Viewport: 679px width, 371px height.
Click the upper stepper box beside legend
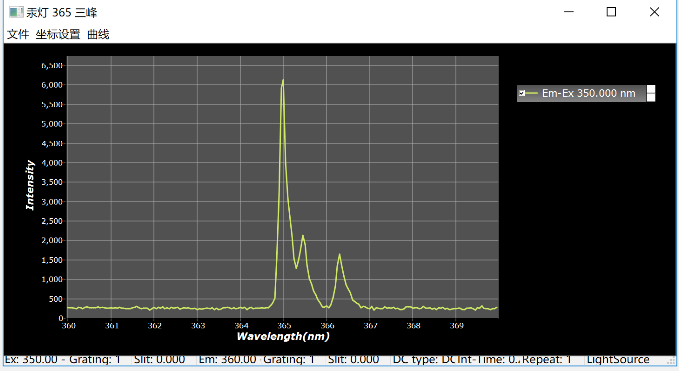click(x=651, y=89)
